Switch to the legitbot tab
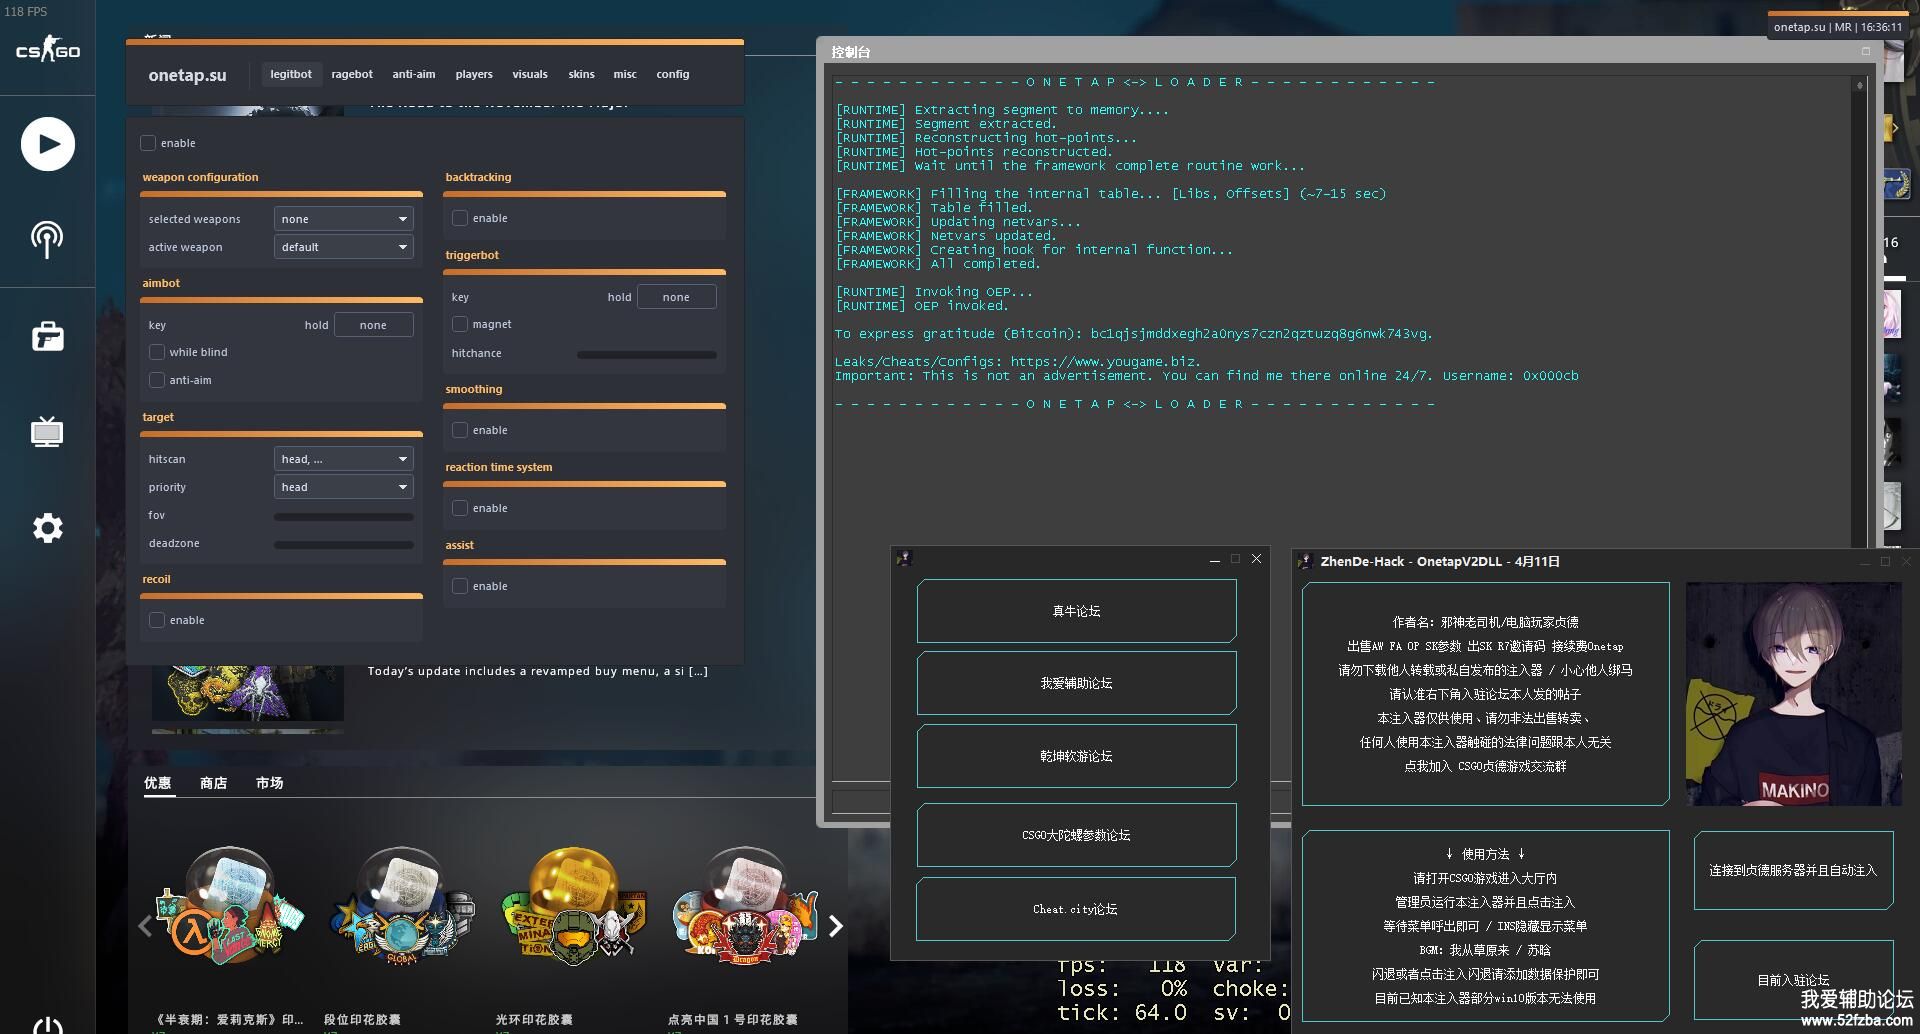This screenshot has height=1034, width=1920. (291, 74)
